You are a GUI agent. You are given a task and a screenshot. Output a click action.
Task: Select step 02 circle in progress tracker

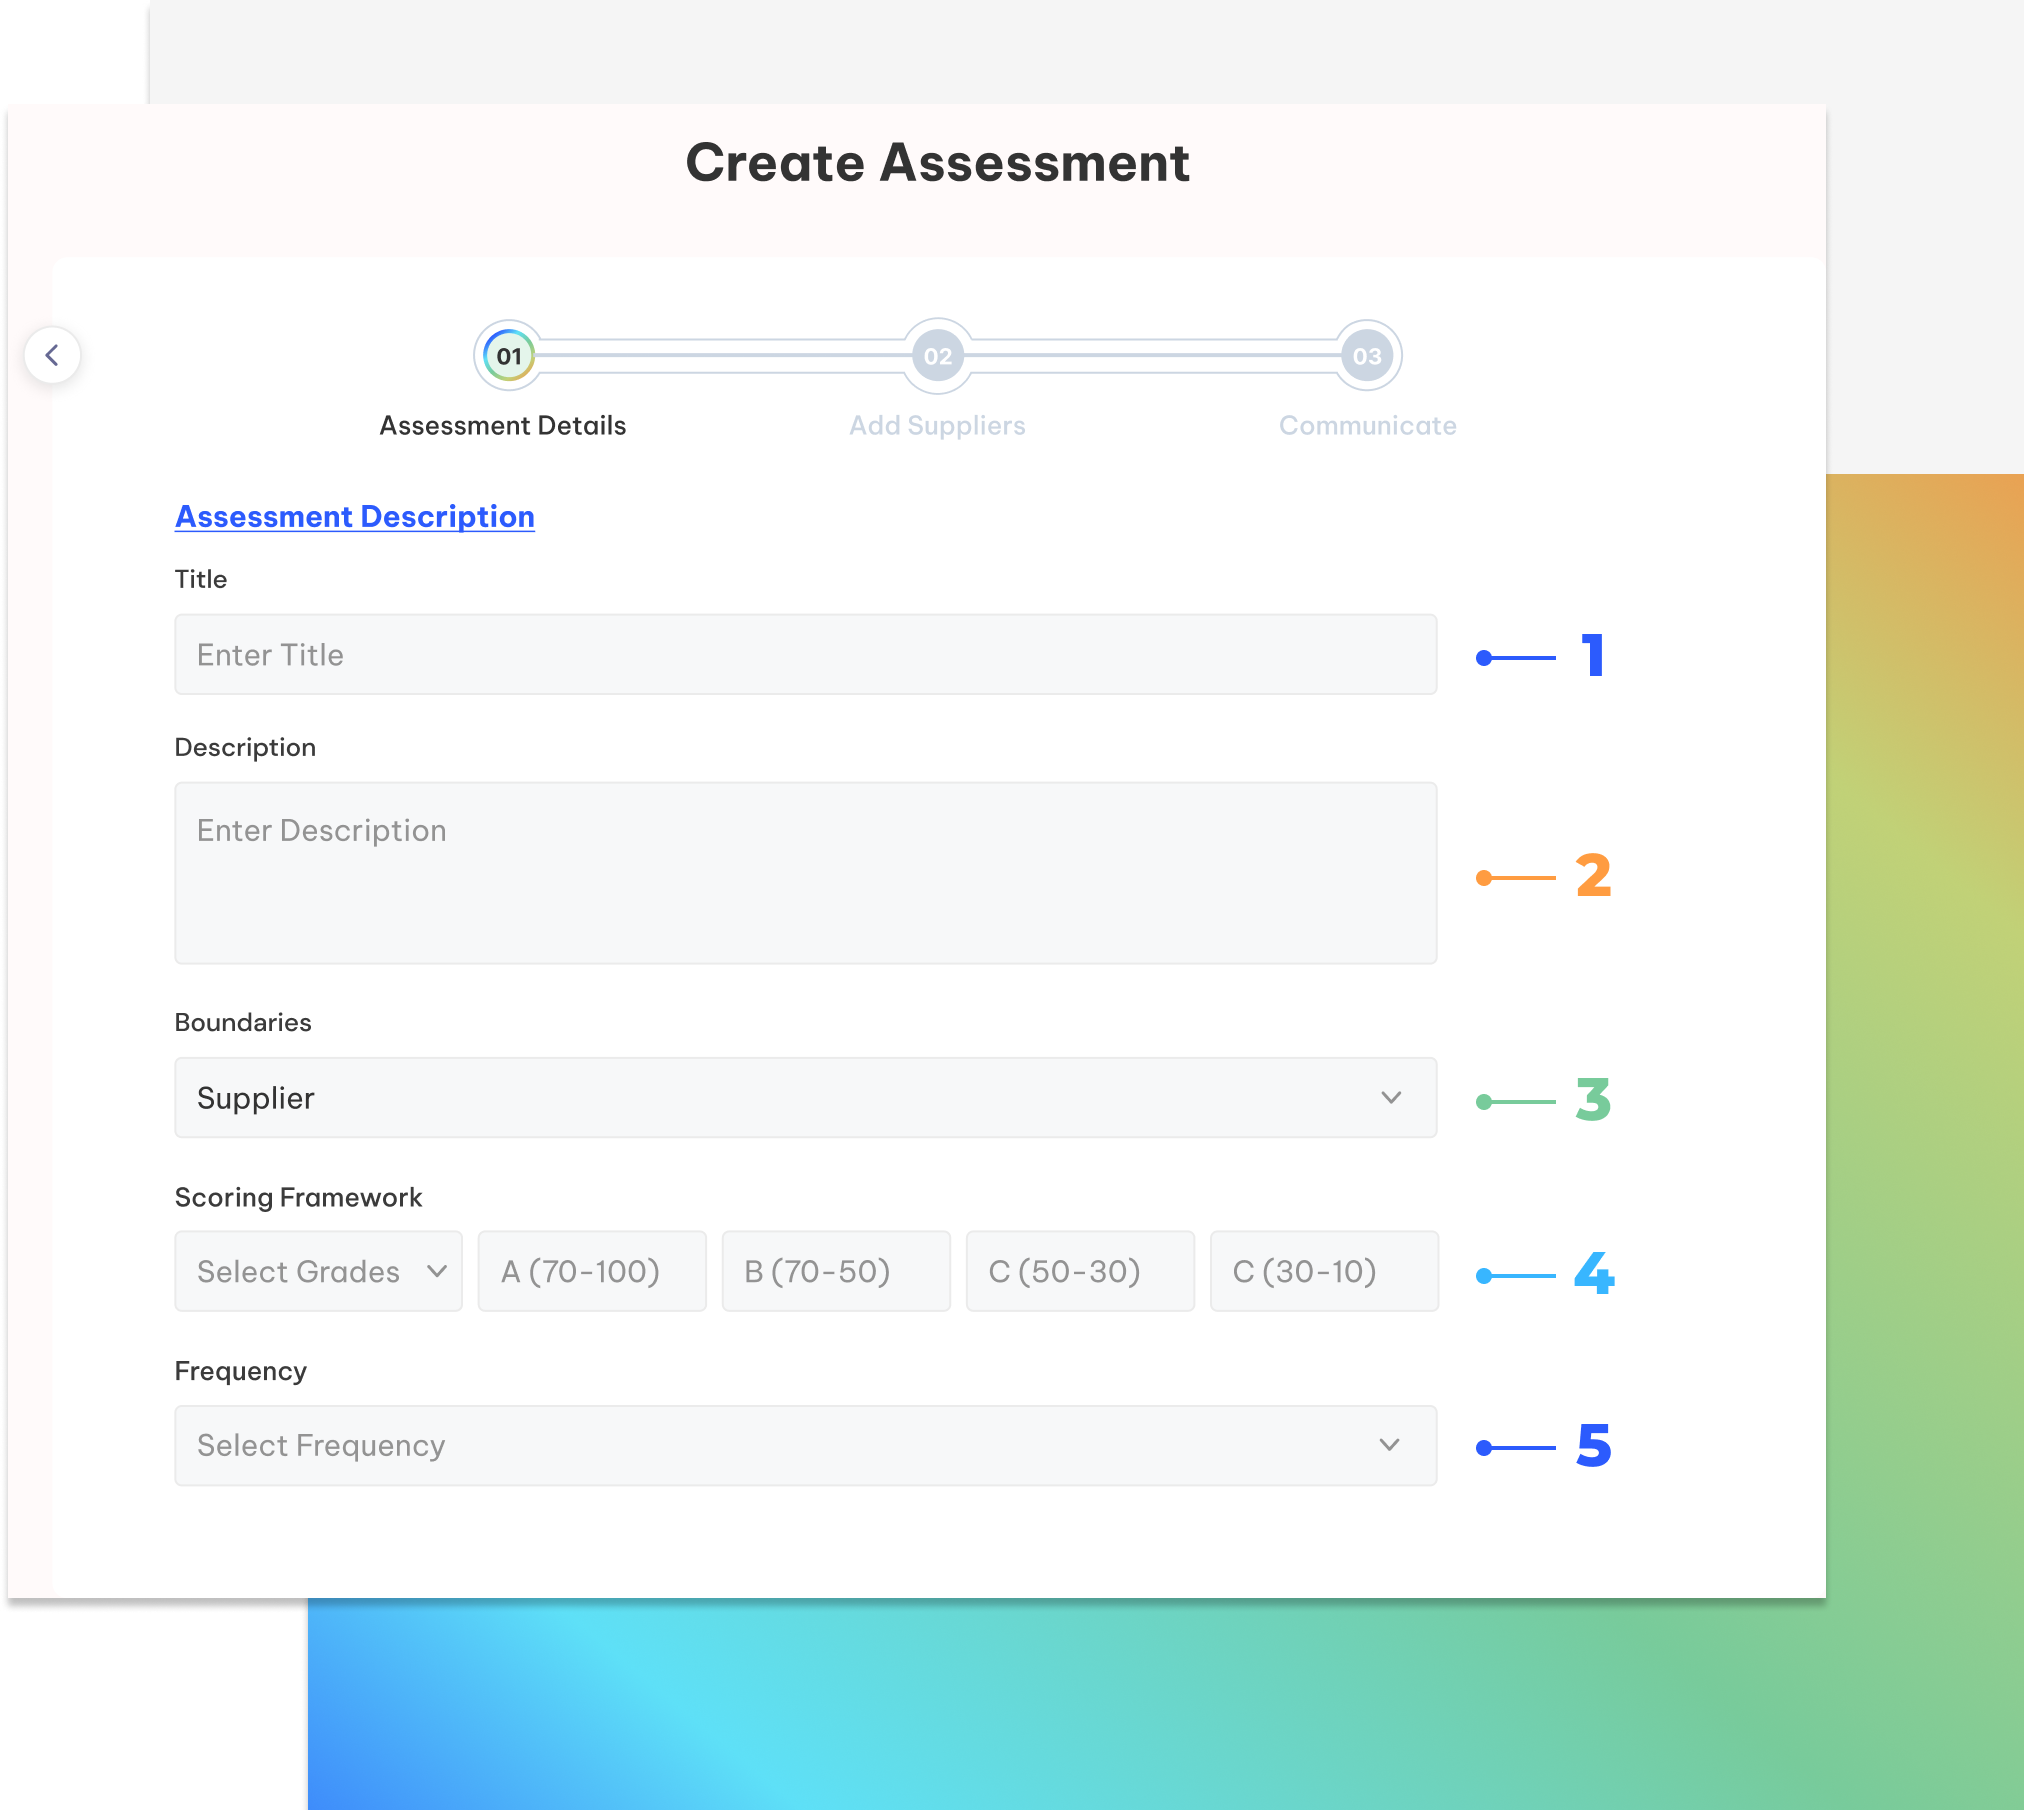coord(937,356)
